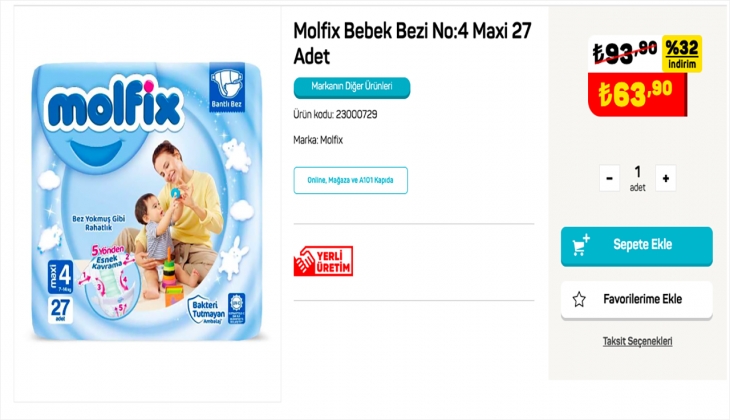Click the Bantlı Bez diaper icon on package

[x=227, y=84]
